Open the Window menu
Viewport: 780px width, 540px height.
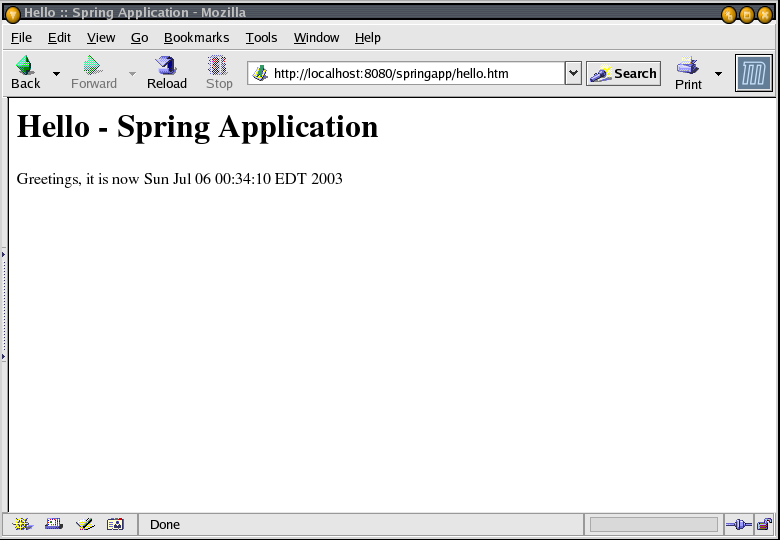pos(316,38)
